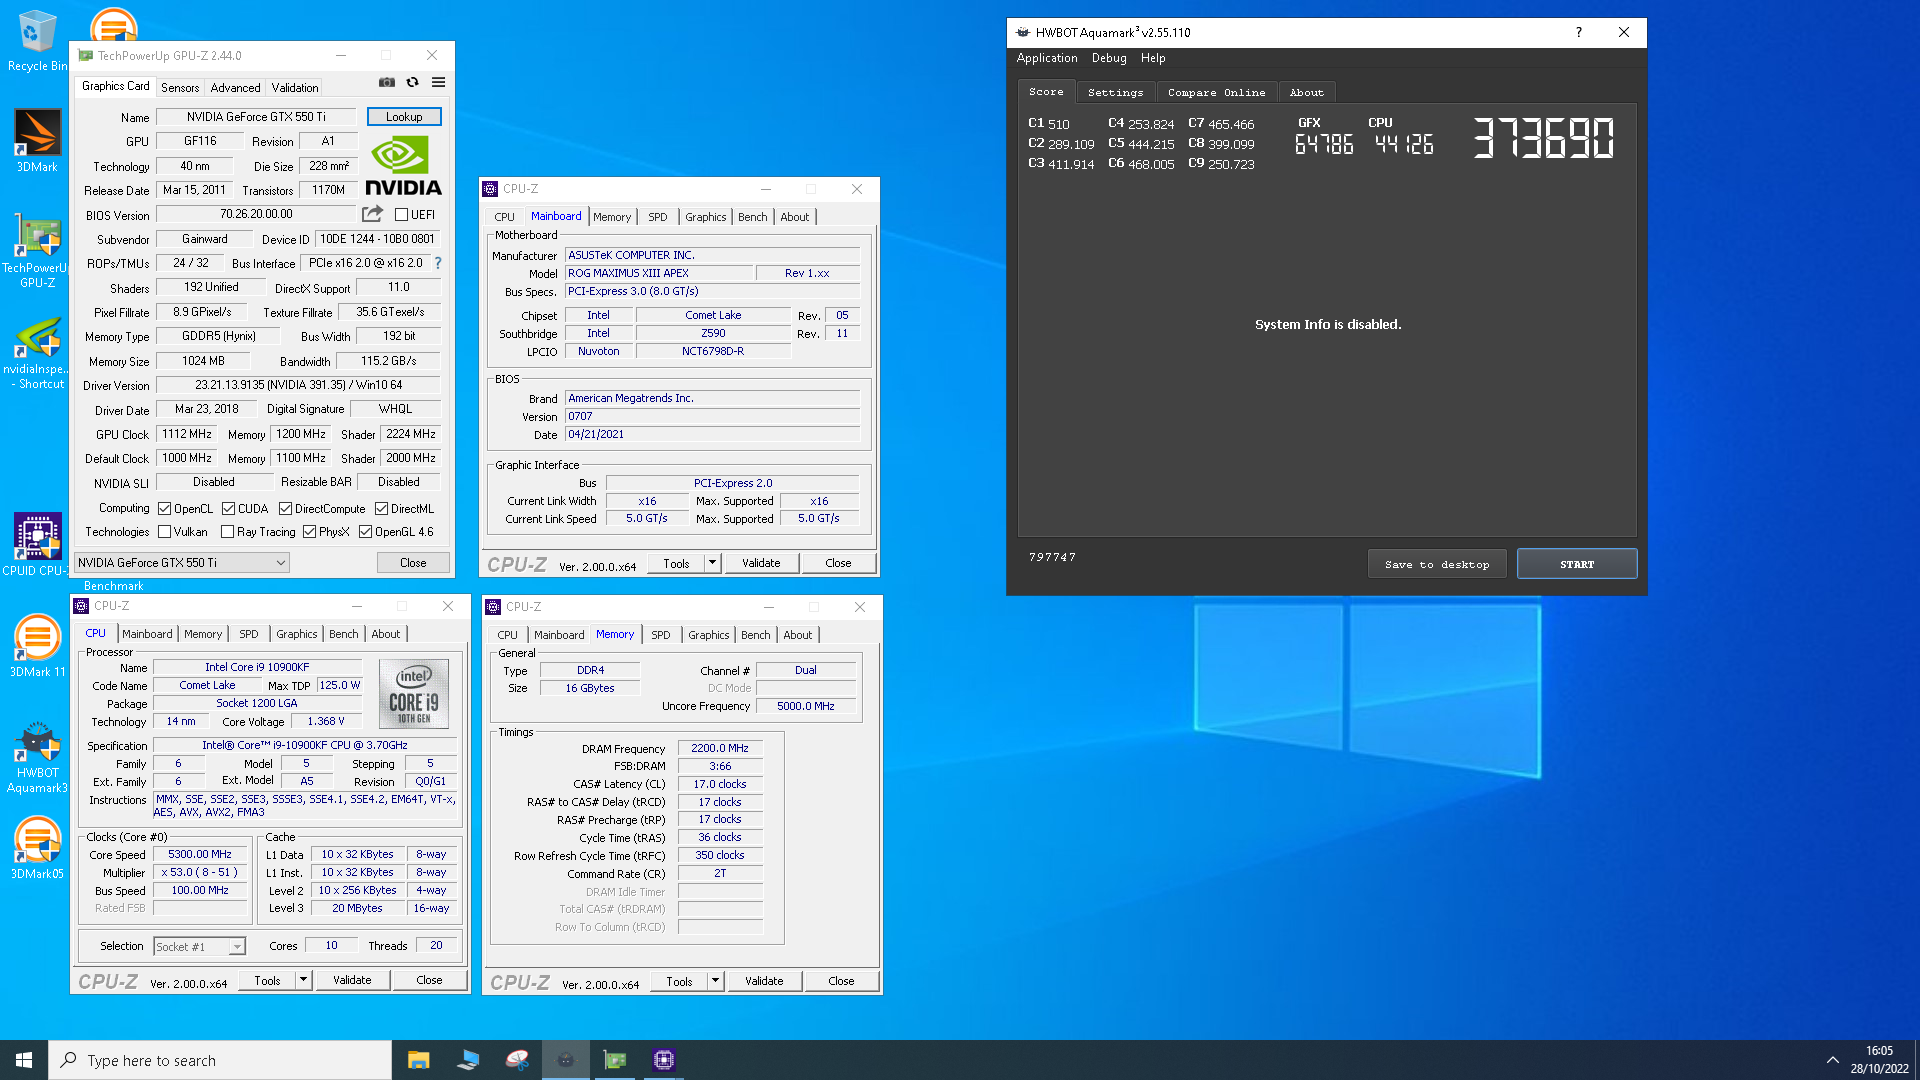Screen dimensions: 1920x1080
Task: Click Save to desktop button
Action: [x=1437, y=564]
